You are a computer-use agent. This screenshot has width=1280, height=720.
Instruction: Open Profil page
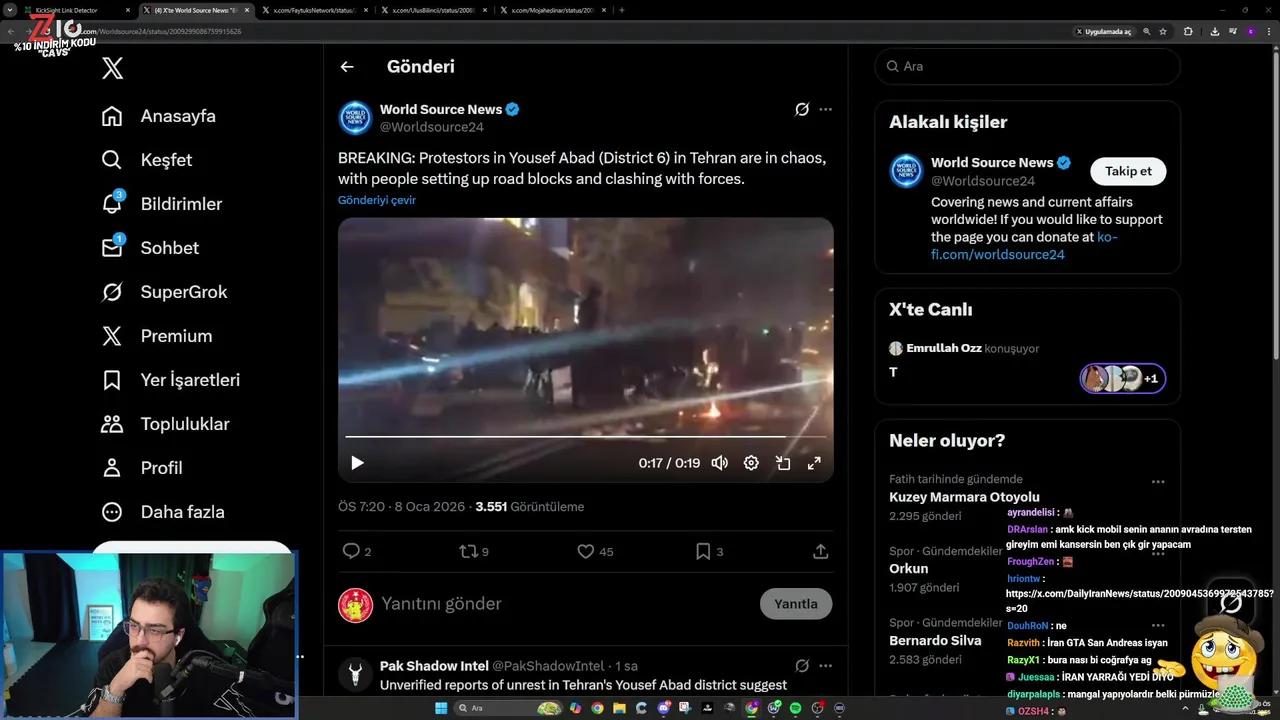point(142,468)
